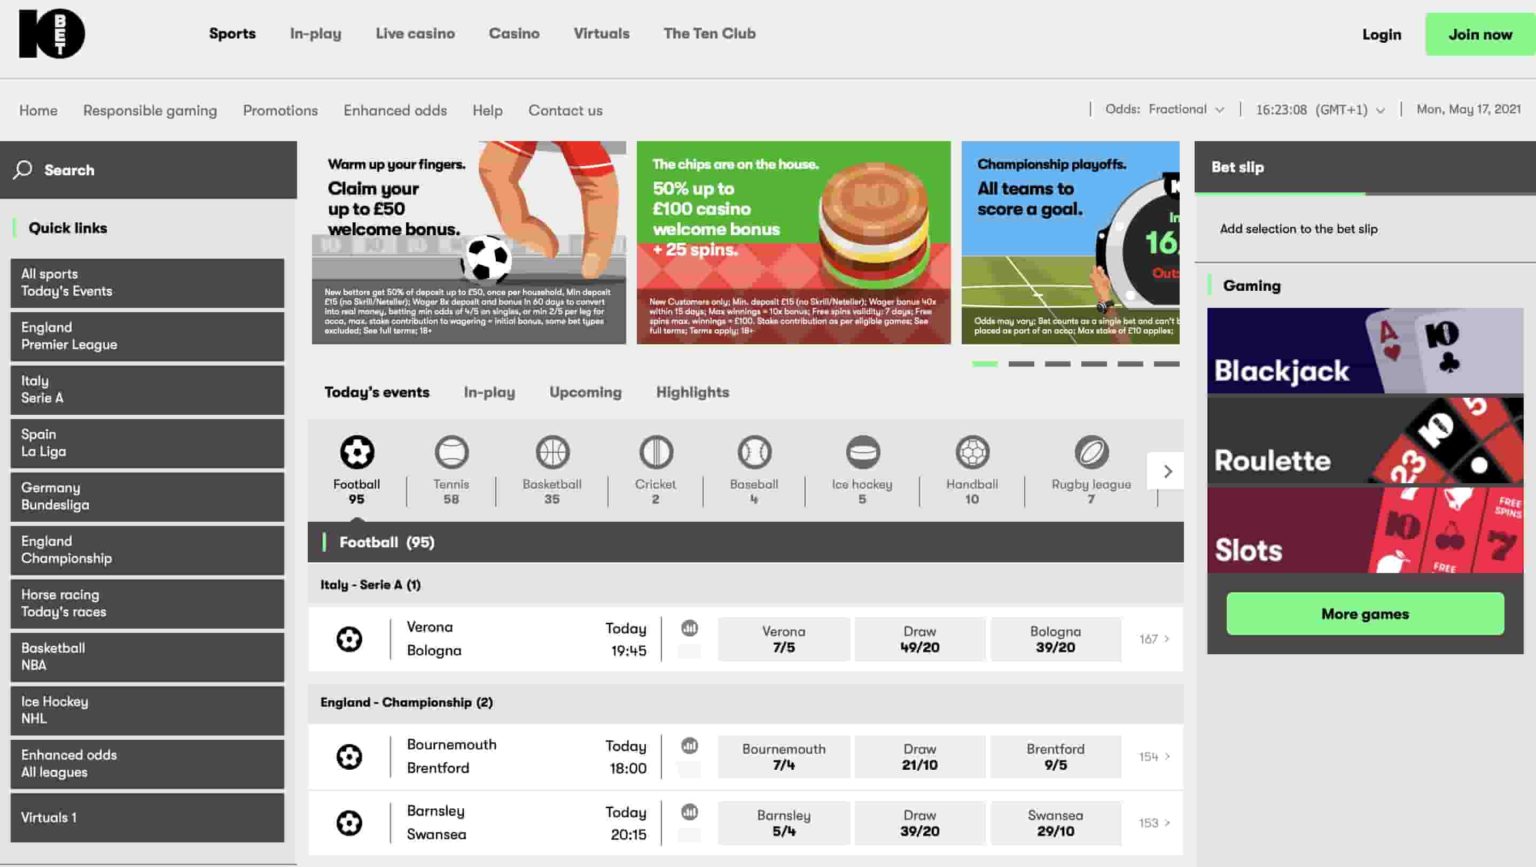Switch to the In-play events tab
The image size is (1536, 867).
(489, 393)
